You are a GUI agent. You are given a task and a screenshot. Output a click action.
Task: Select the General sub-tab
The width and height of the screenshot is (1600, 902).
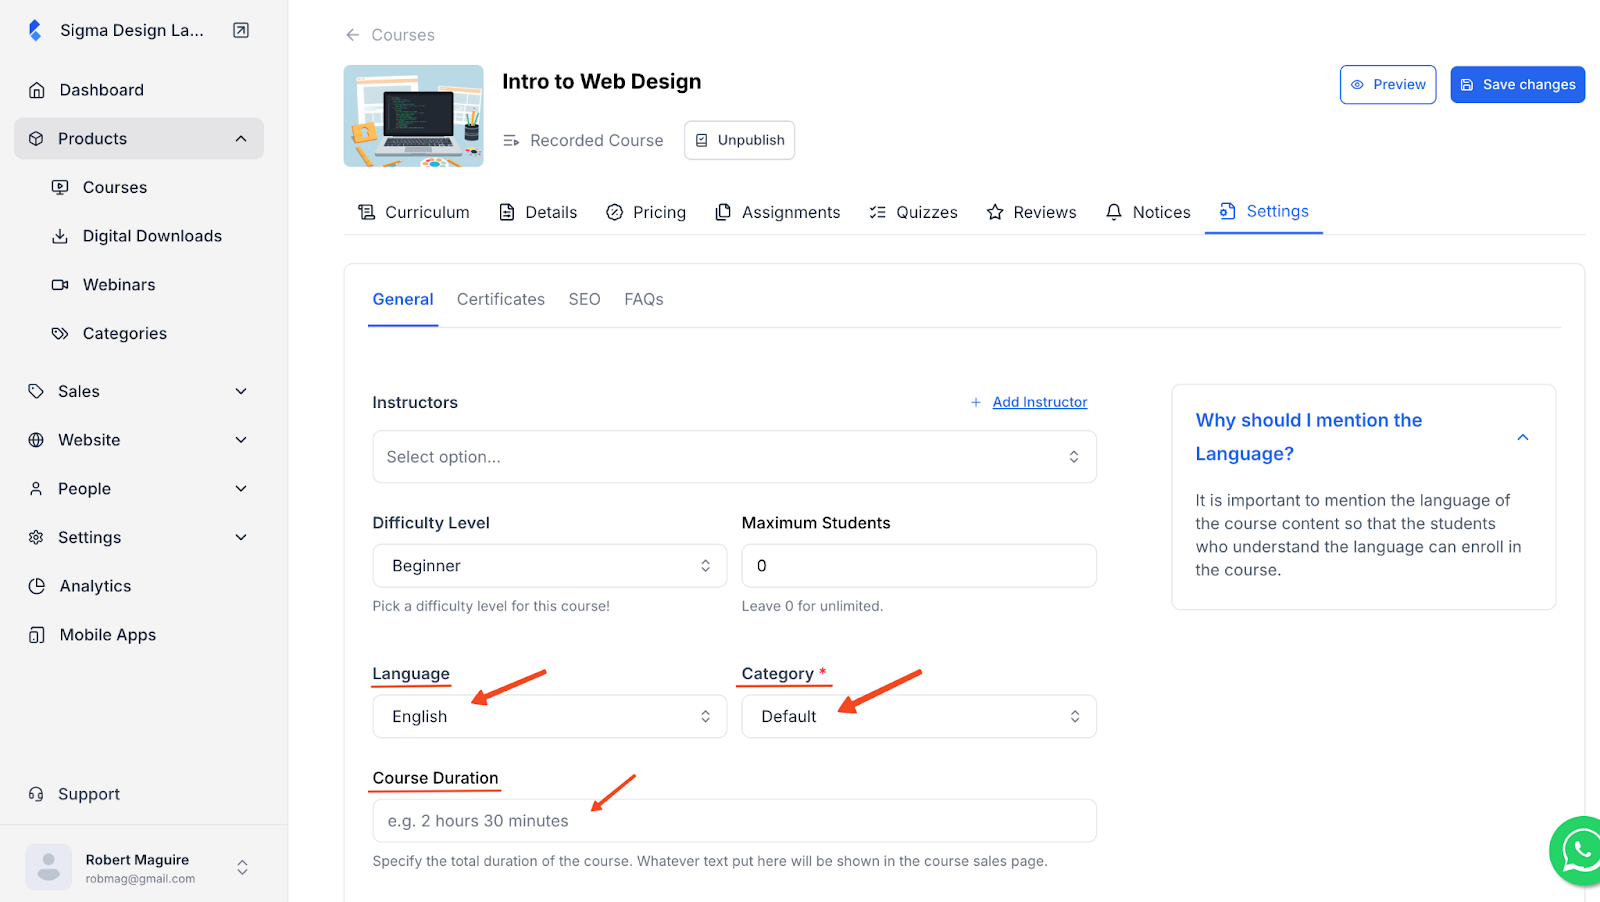click(x=403, y=299)
